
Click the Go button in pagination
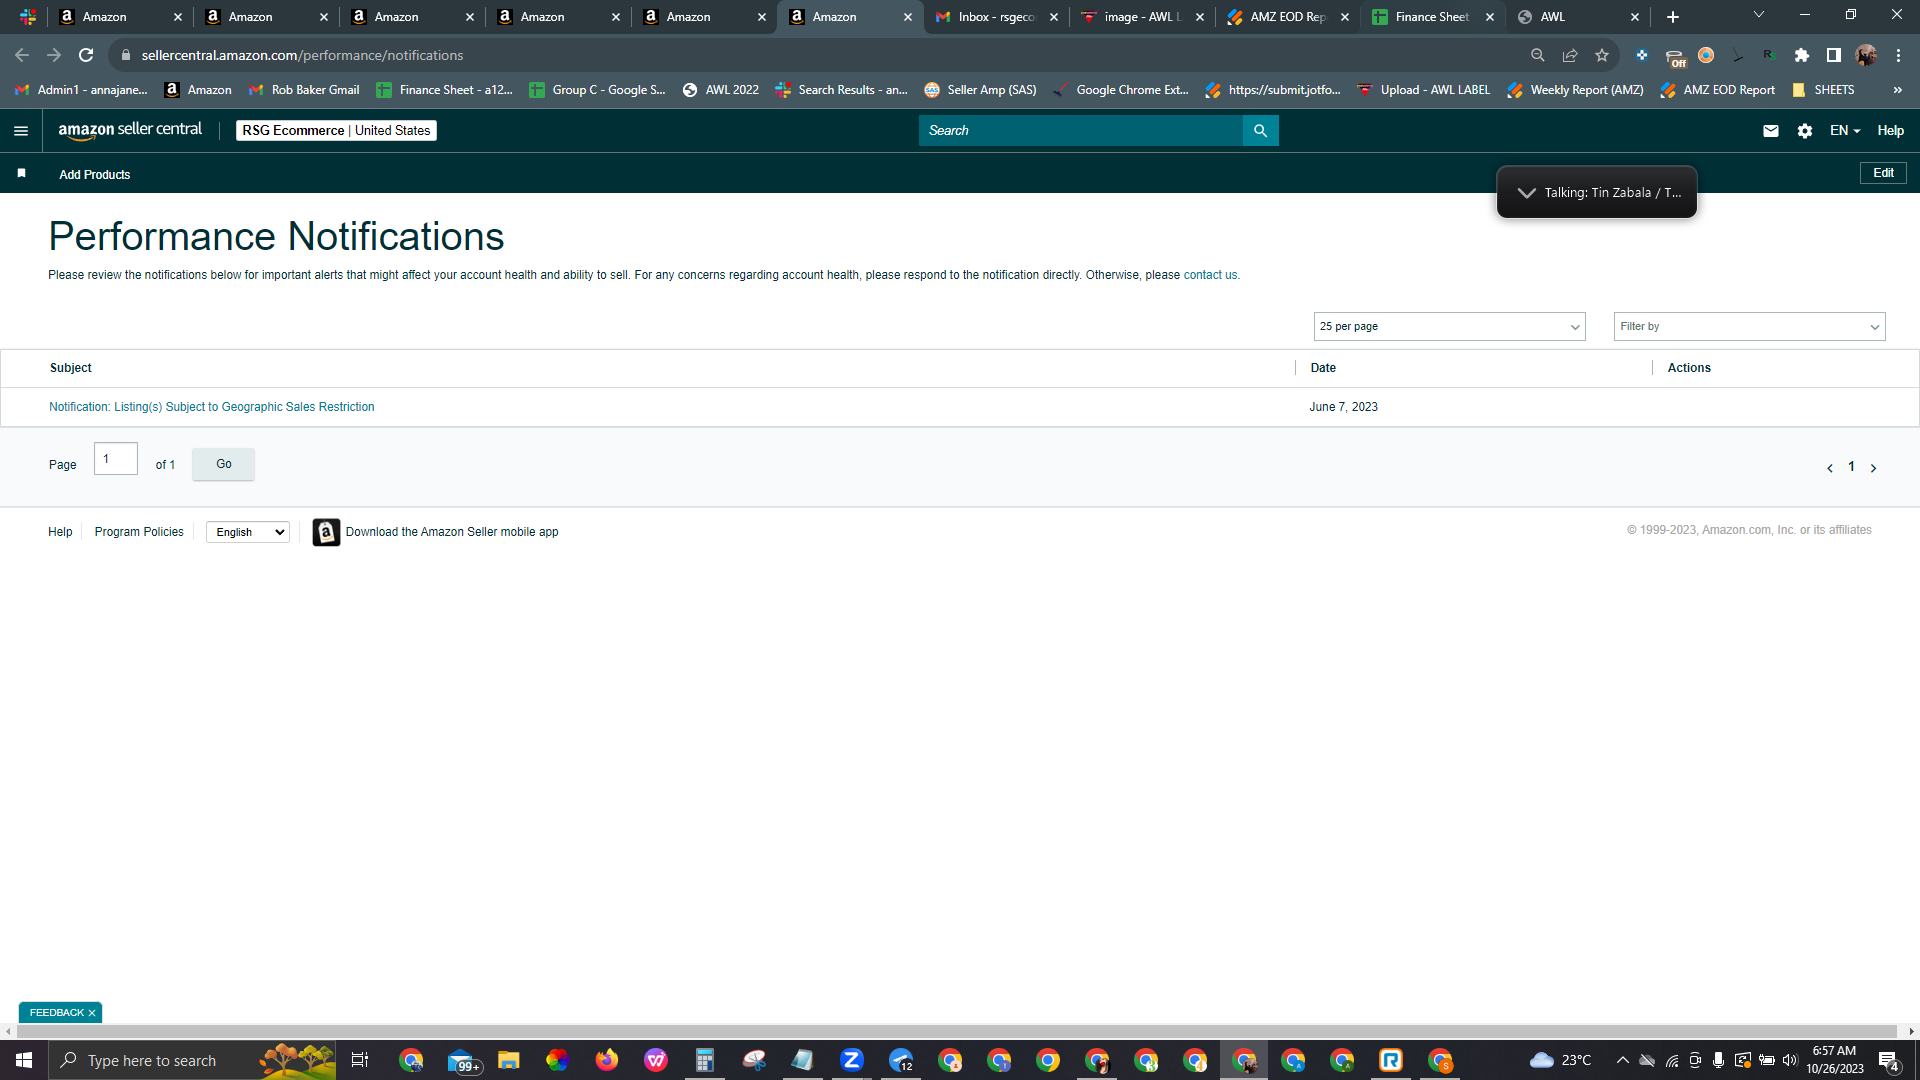pyautogui.click(x=224, y=464)
